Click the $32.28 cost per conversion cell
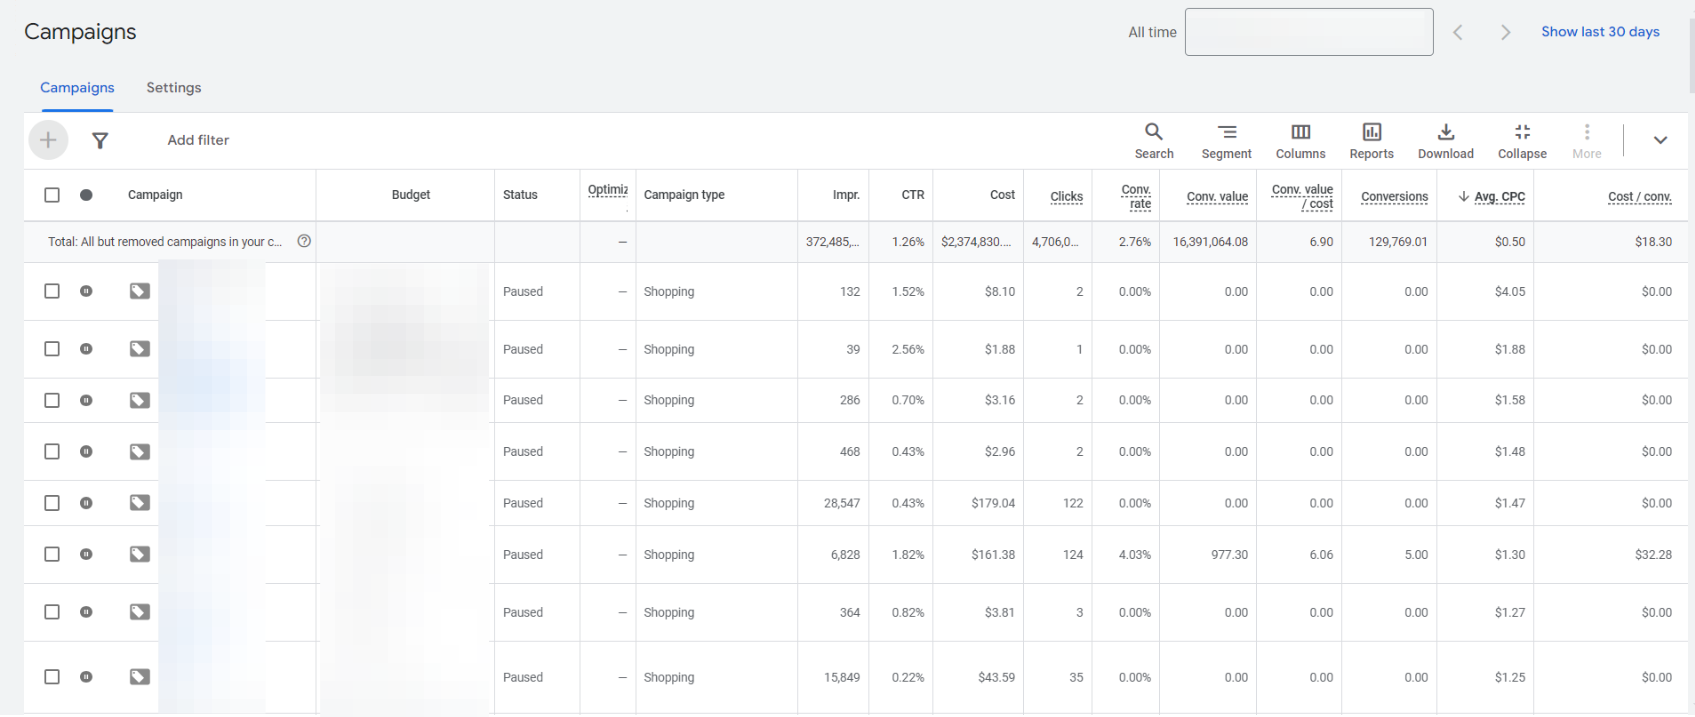Screen dimensions: 1695x717 [x=1653, y=554]
